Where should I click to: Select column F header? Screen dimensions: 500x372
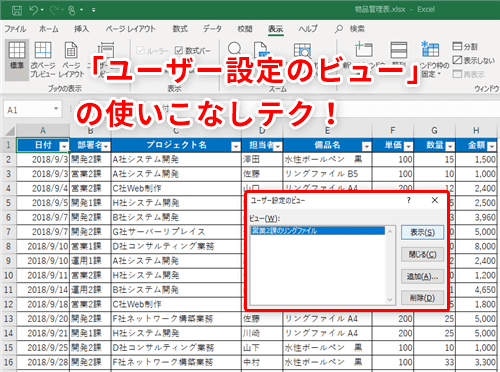coord(393,130)
